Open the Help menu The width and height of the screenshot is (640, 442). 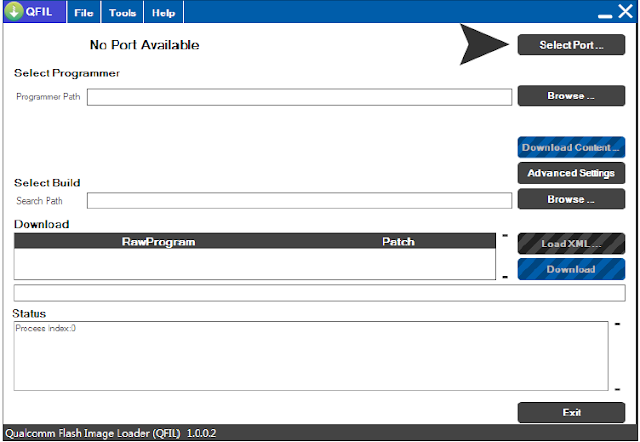coord(163,13)
